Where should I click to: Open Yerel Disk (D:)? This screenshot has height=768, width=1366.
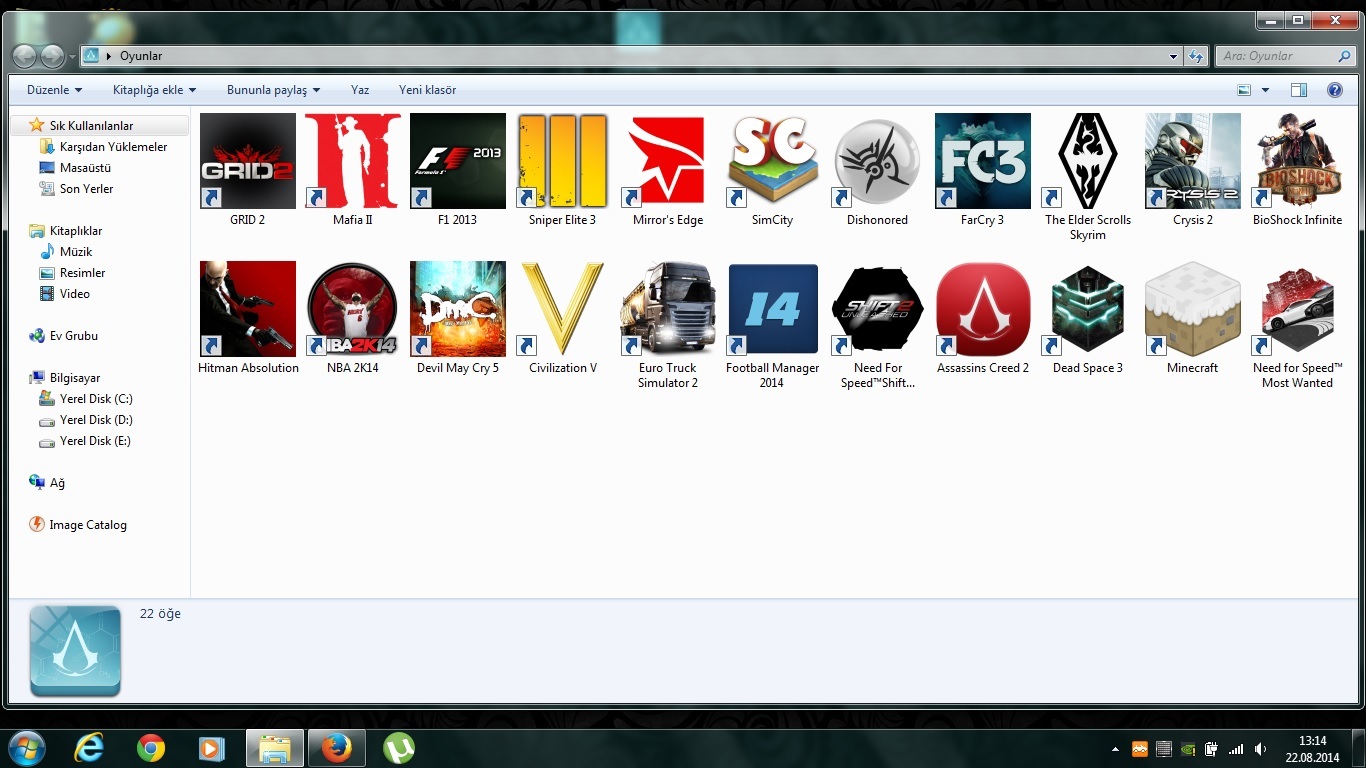(96, 420)
